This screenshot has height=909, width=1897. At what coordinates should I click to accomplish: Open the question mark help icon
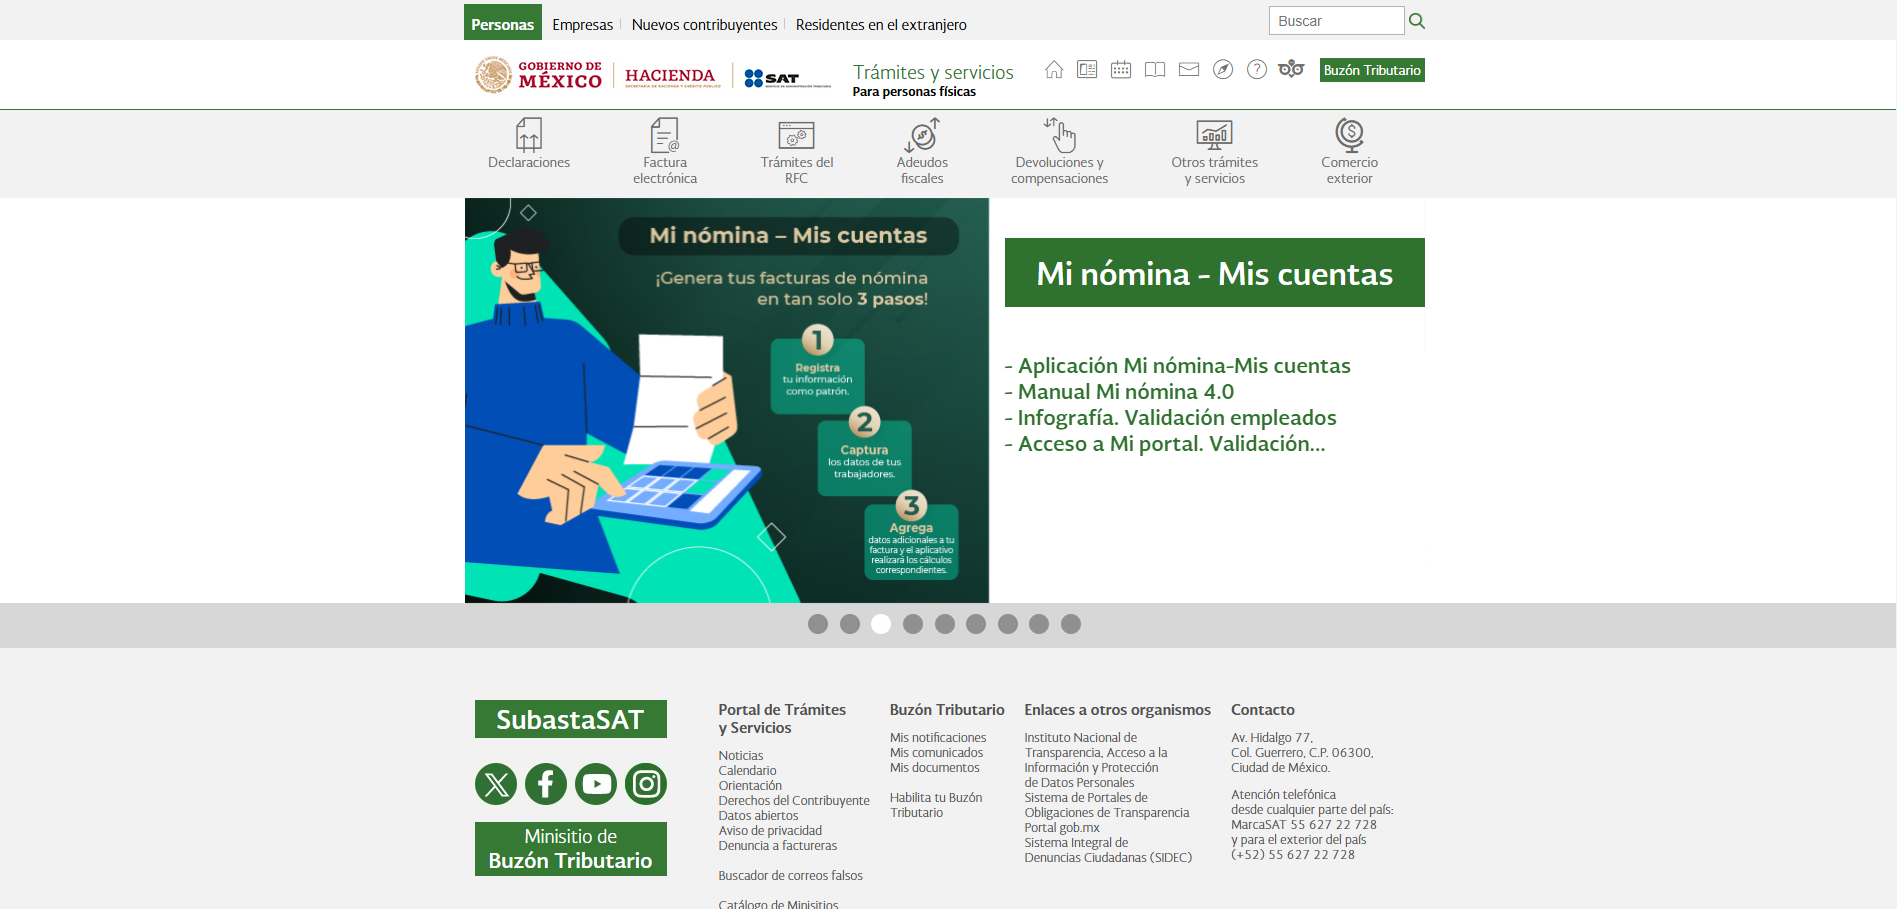pos(1257,70)
